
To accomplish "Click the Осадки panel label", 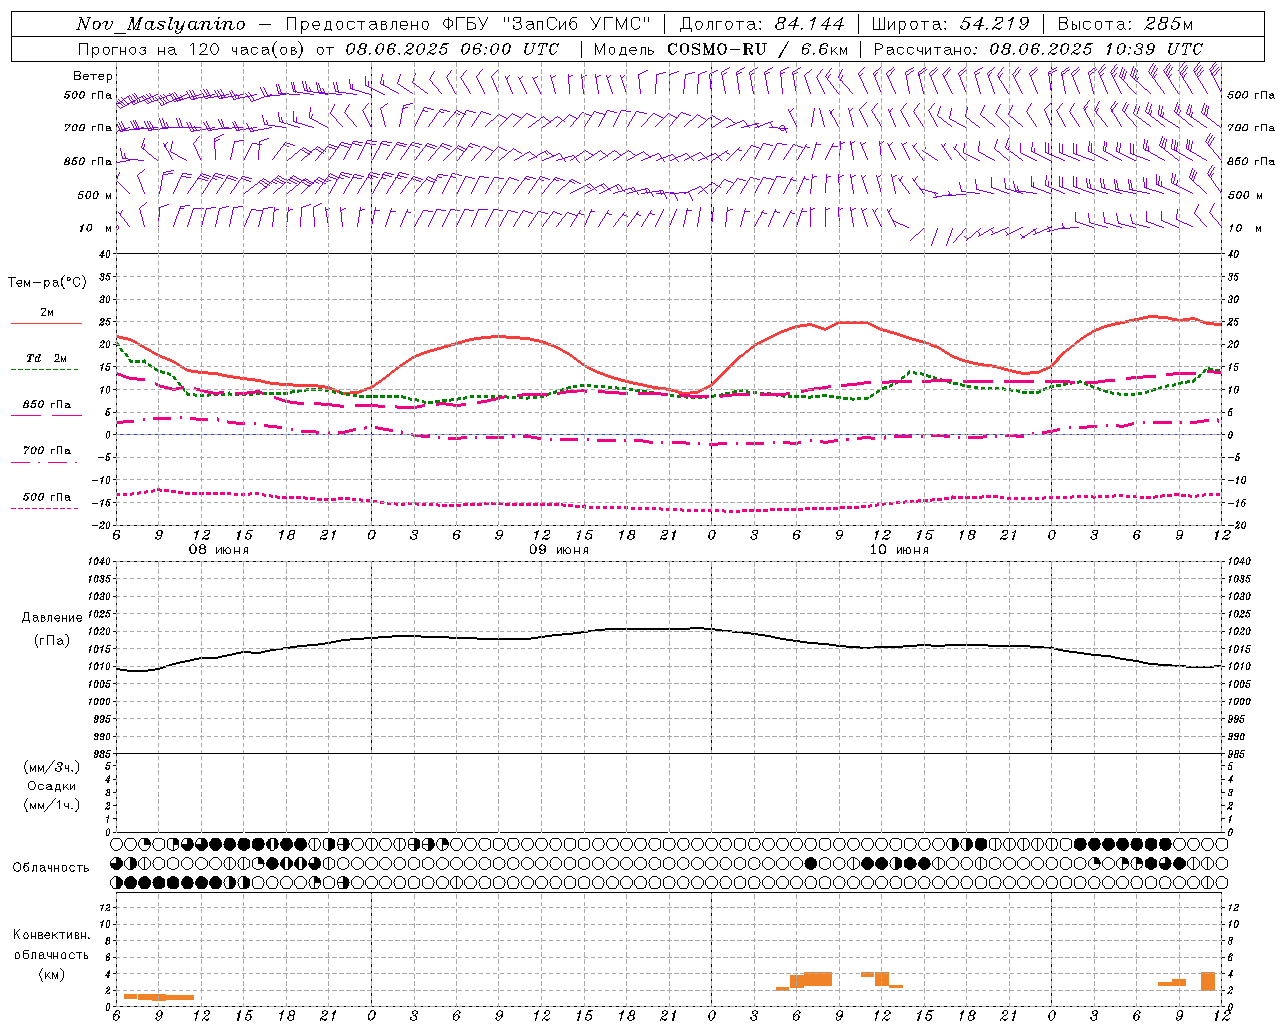I will (x=52, y=786).
